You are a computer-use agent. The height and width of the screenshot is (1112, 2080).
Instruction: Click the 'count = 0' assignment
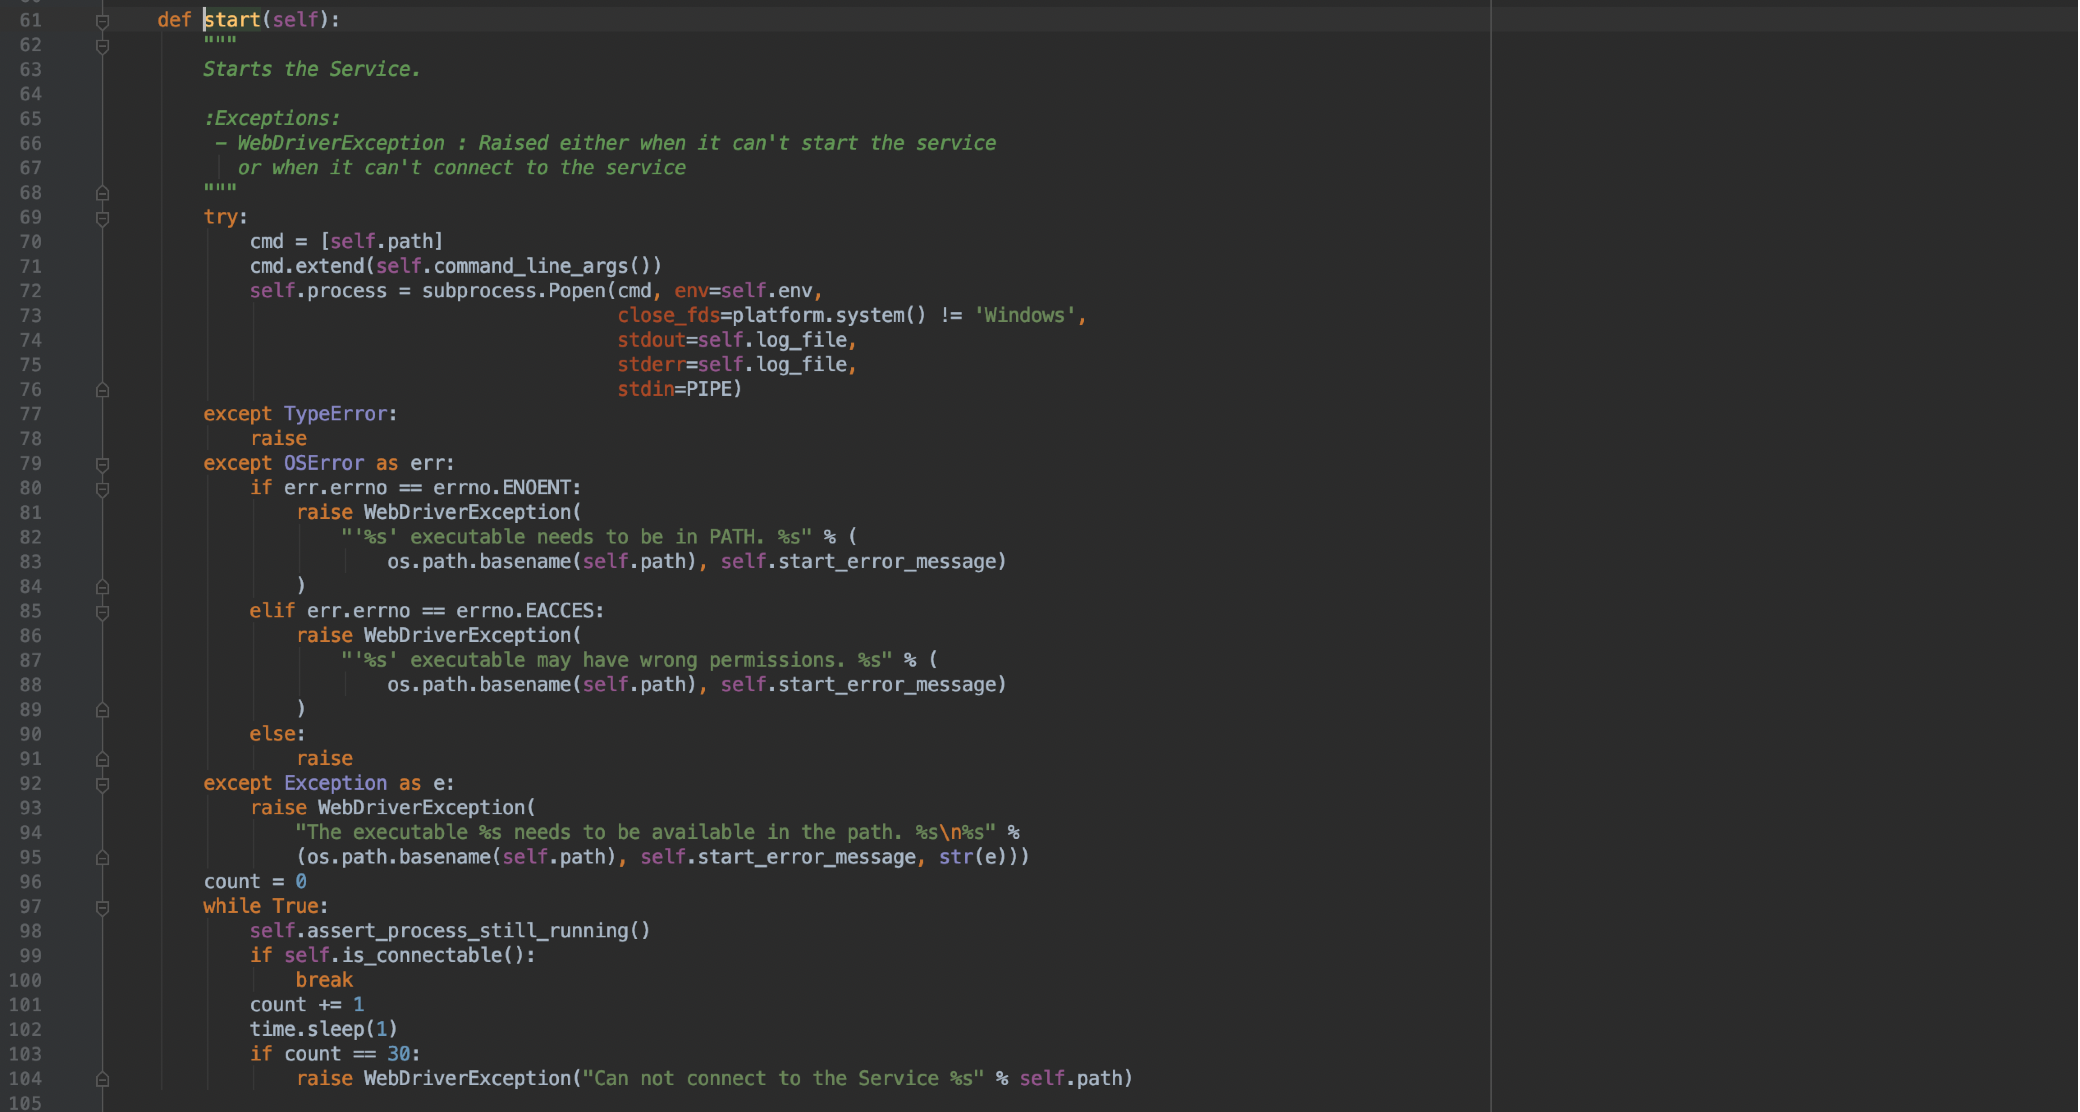[x=255, y=882]
